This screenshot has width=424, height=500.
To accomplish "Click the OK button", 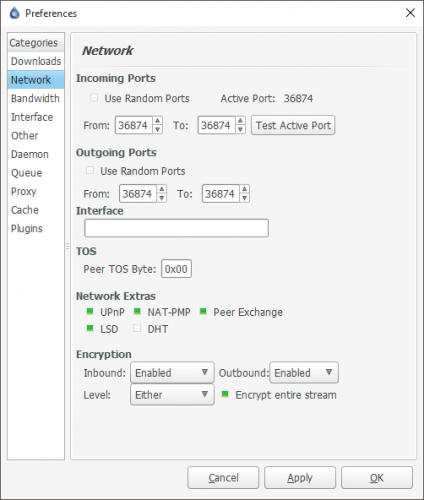I will pos(377,478).
